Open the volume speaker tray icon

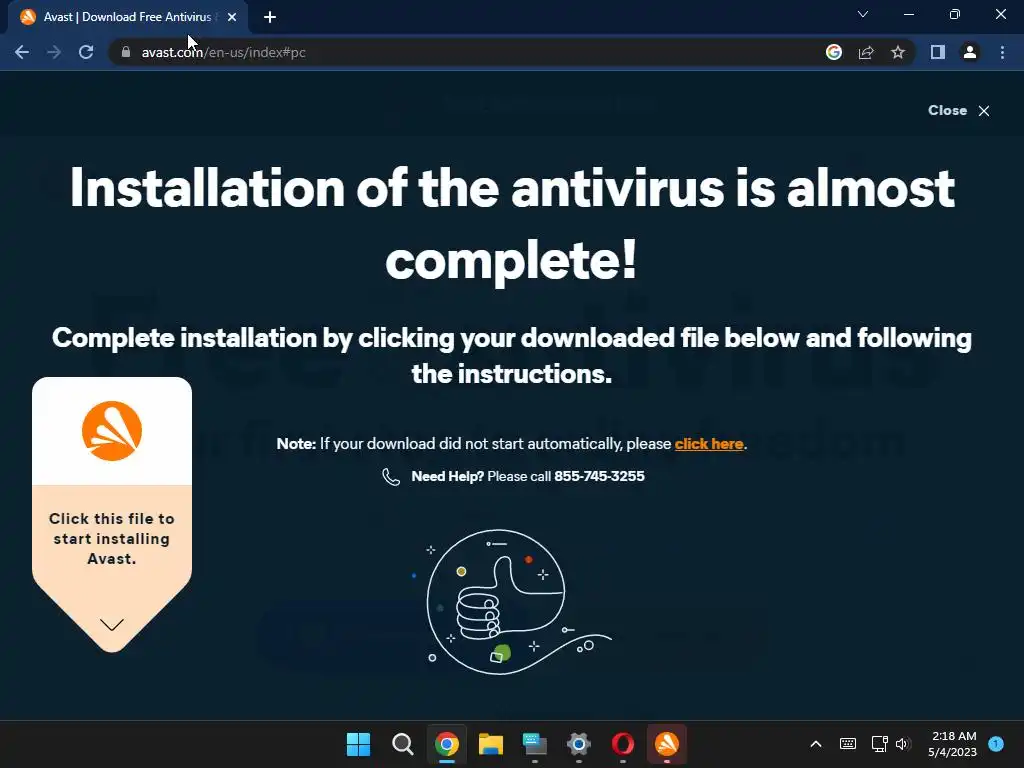(x=903, y=744)
